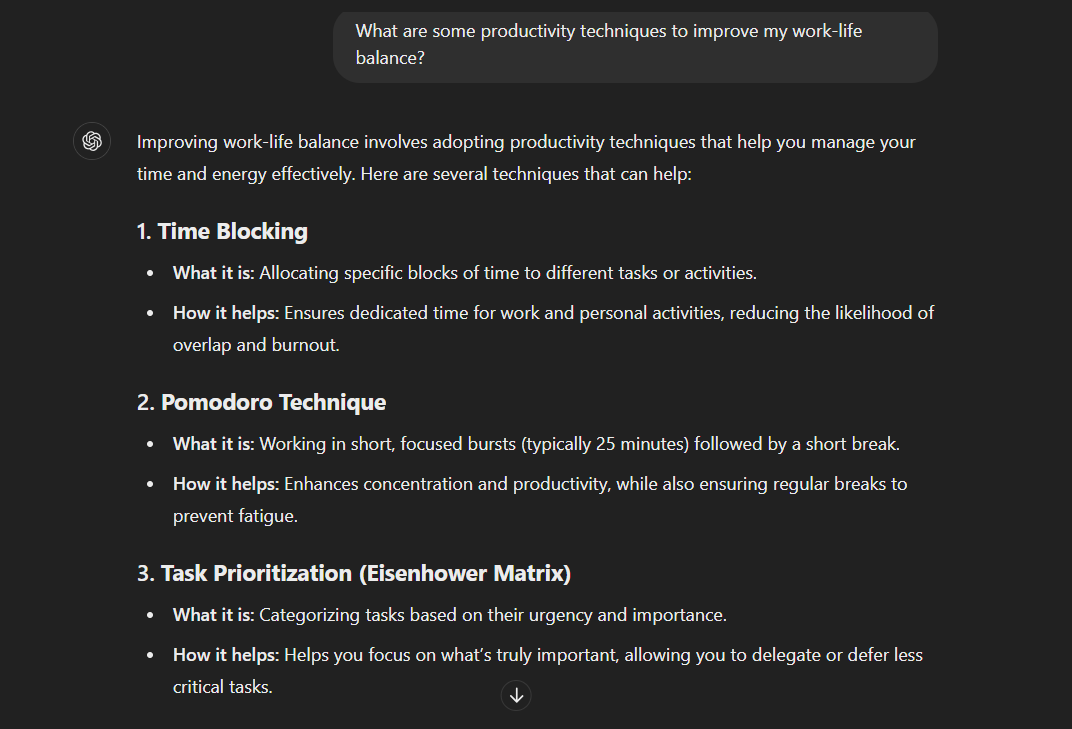Click "How it helps:" under Pomodoro Technique

225,484
